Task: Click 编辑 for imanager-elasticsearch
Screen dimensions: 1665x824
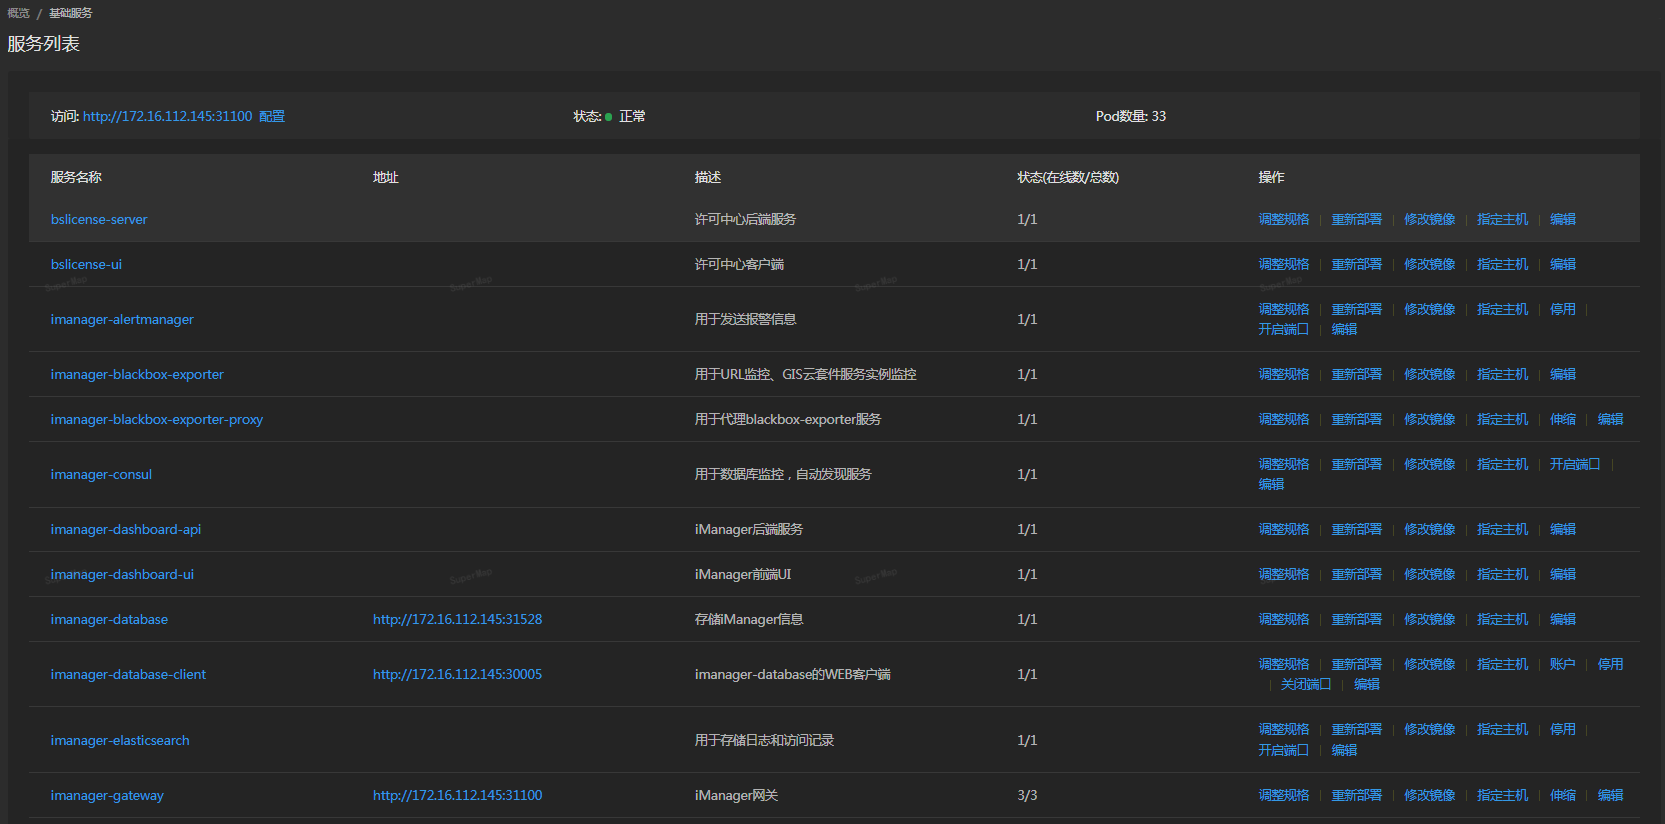Action: click(x=1344, y=750)
